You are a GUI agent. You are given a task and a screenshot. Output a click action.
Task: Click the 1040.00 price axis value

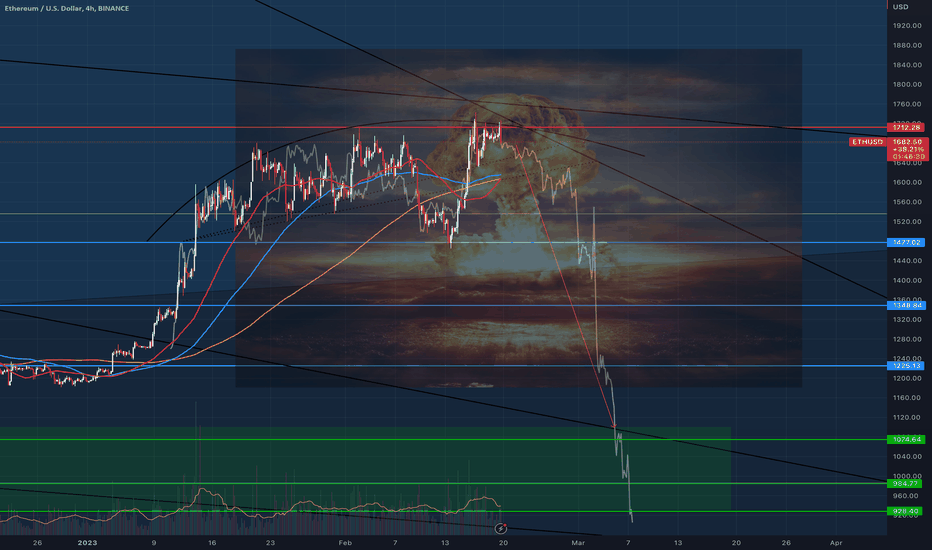907,457
